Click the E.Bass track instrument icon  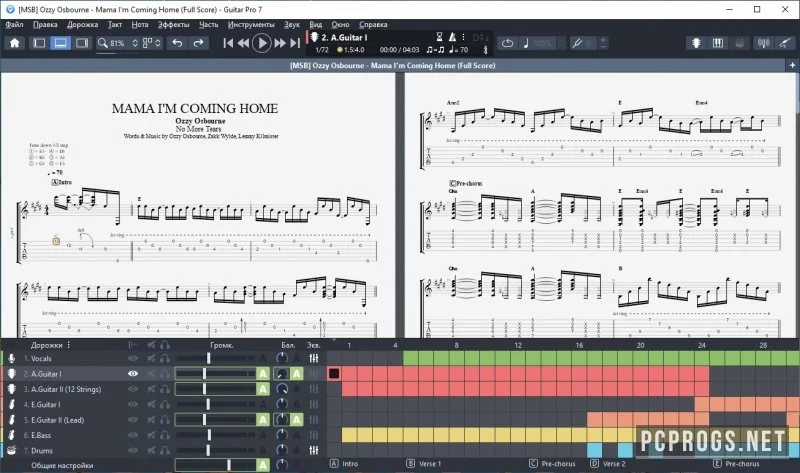11,435
